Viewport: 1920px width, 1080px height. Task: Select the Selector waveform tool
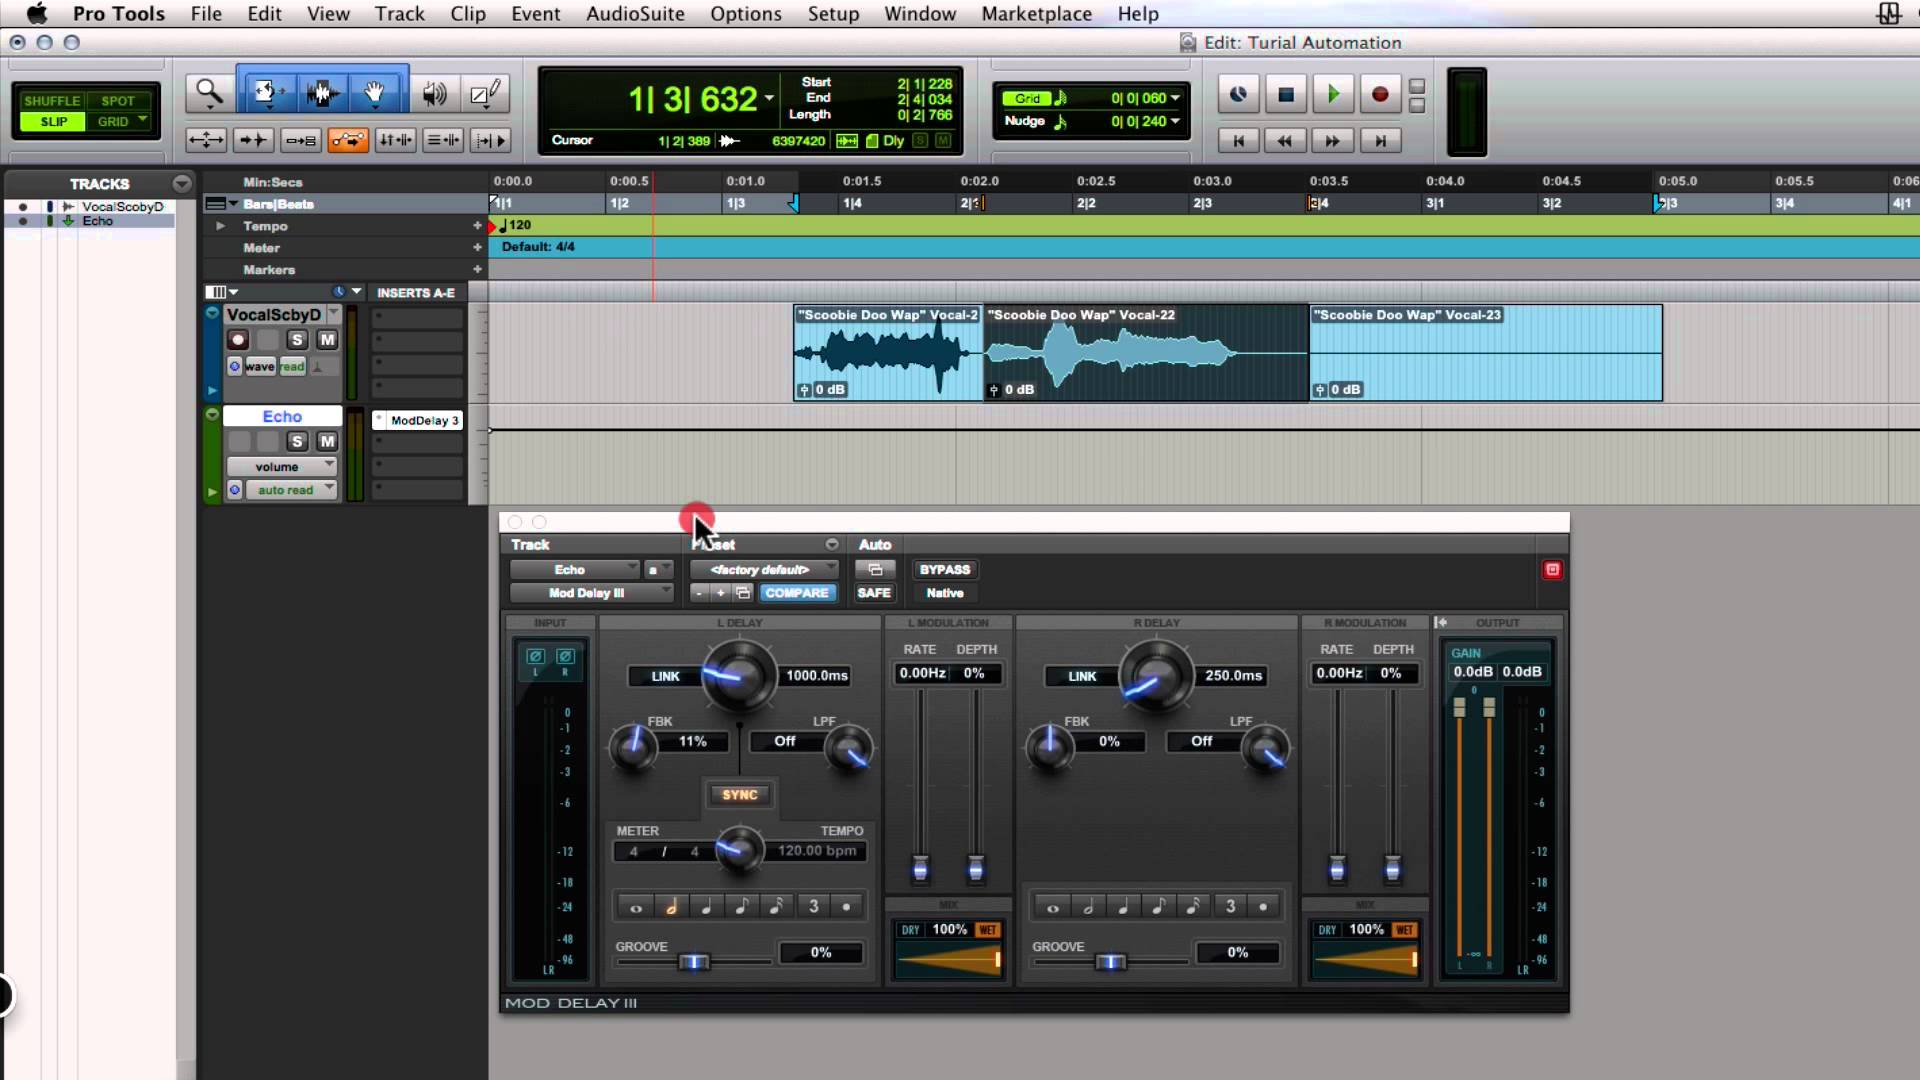(x=321, y=94)
